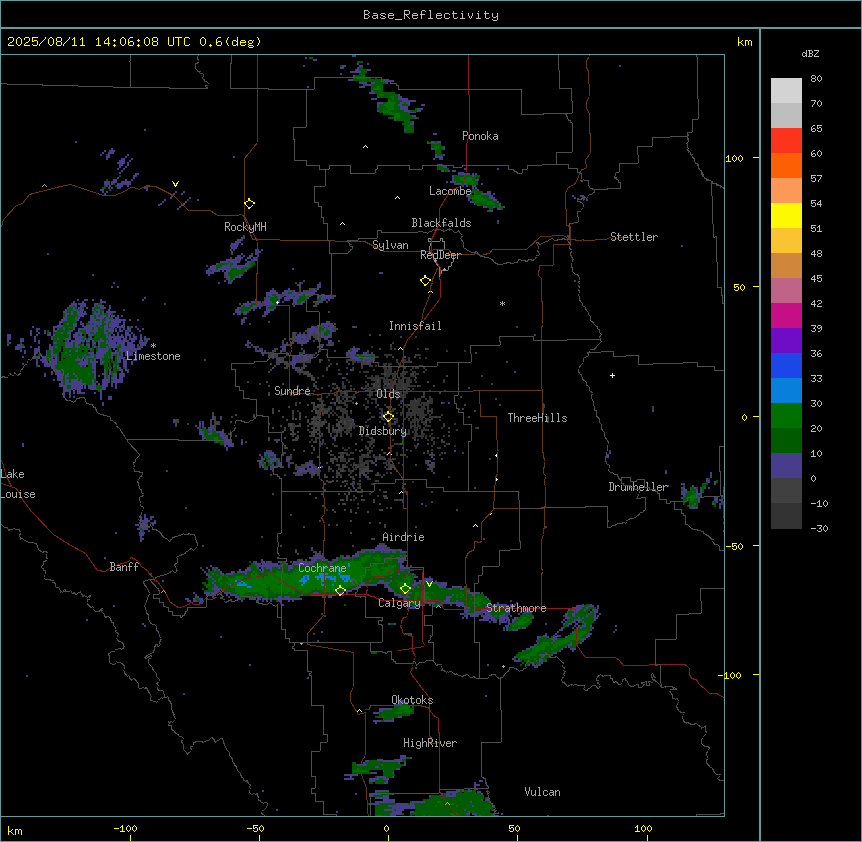Click the -30 value in the dBZ legend
This screenshot has height=842, width=862.
point(819,529)
